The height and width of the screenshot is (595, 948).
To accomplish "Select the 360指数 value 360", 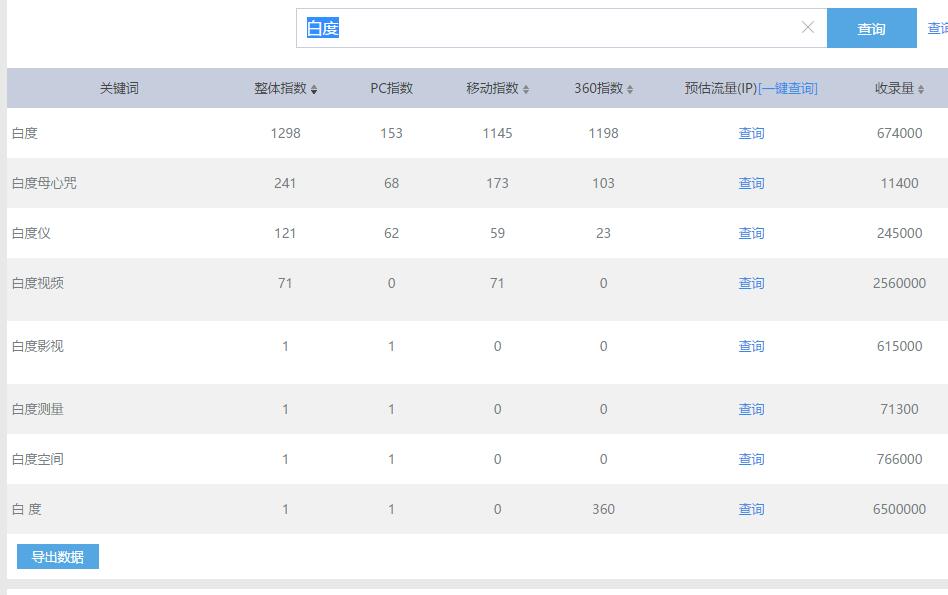I will coord(603,509).
